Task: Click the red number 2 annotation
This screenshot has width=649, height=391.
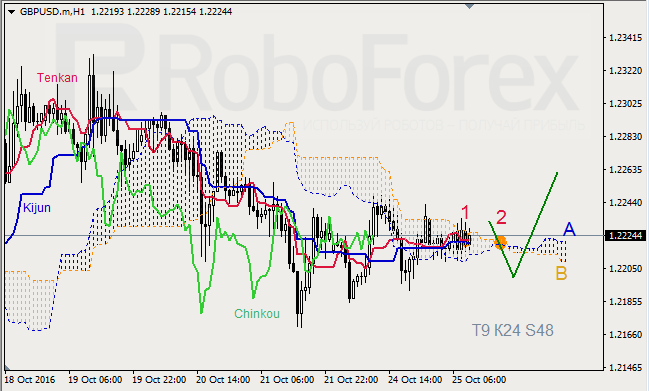Action: pos(501,218)
